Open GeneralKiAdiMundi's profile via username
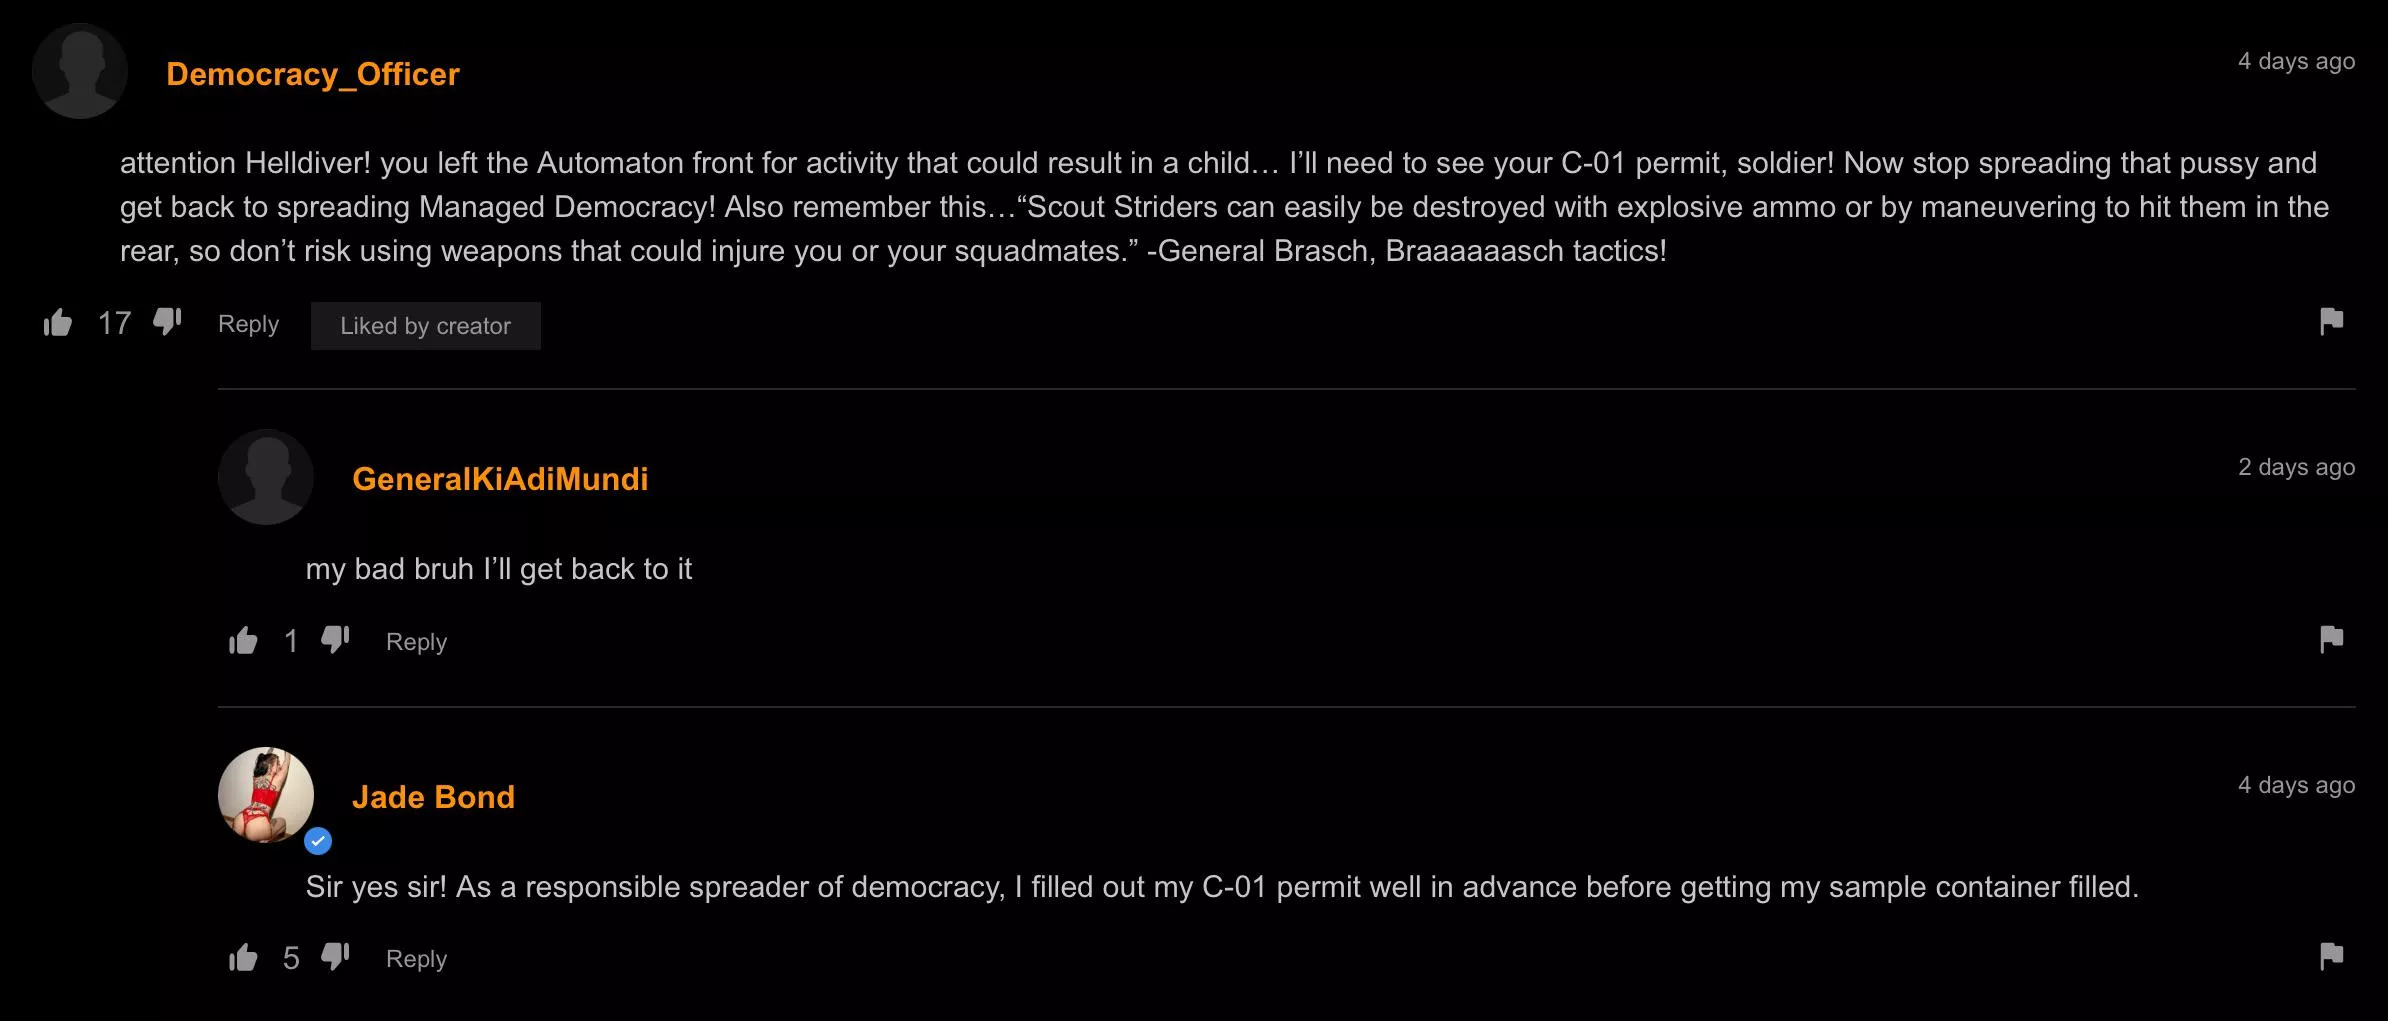 coord(500,479)
